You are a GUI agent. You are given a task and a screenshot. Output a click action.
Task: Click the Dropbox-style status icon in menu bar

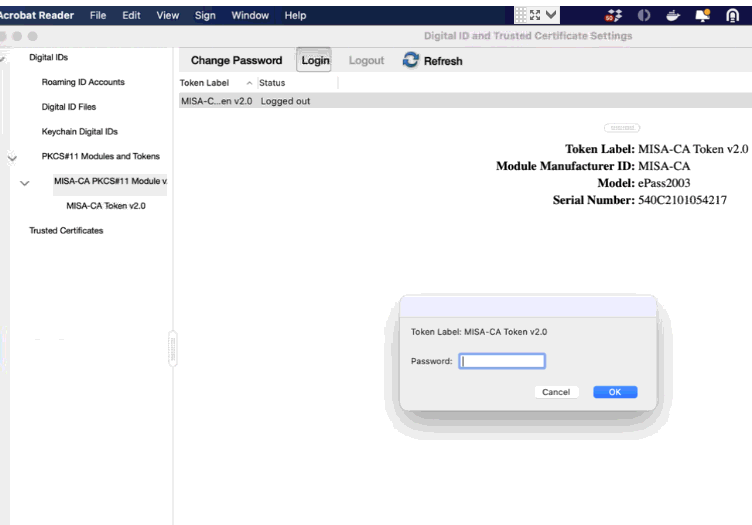coord(613,15)
